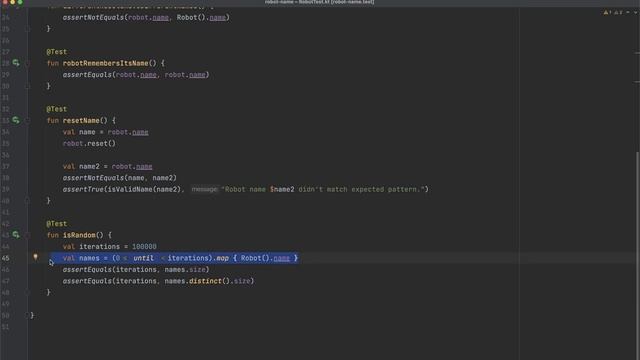640x360 pixels.
Task: Run the resetName test from gutter
Action: (16, 120)
